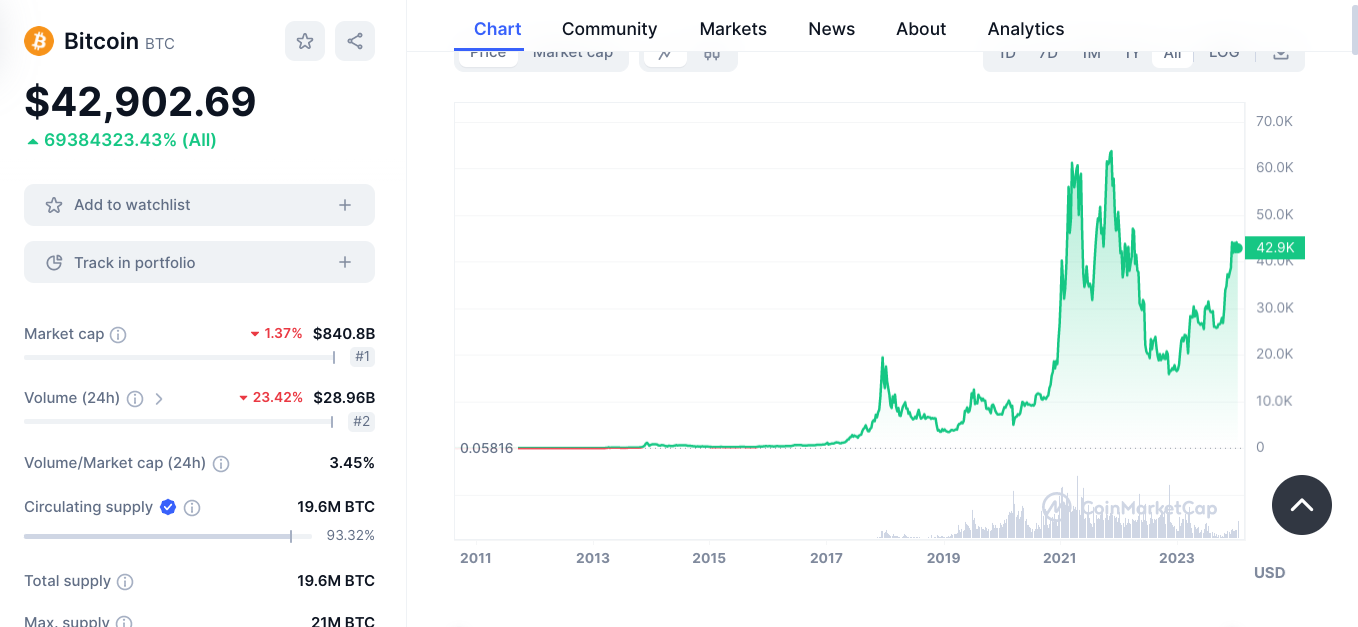The height and width of the screenshot is (627, 1358).
Task: Expand Add to watchlist with plus sign
Action: pyautogui.click(x=345, y=205)
